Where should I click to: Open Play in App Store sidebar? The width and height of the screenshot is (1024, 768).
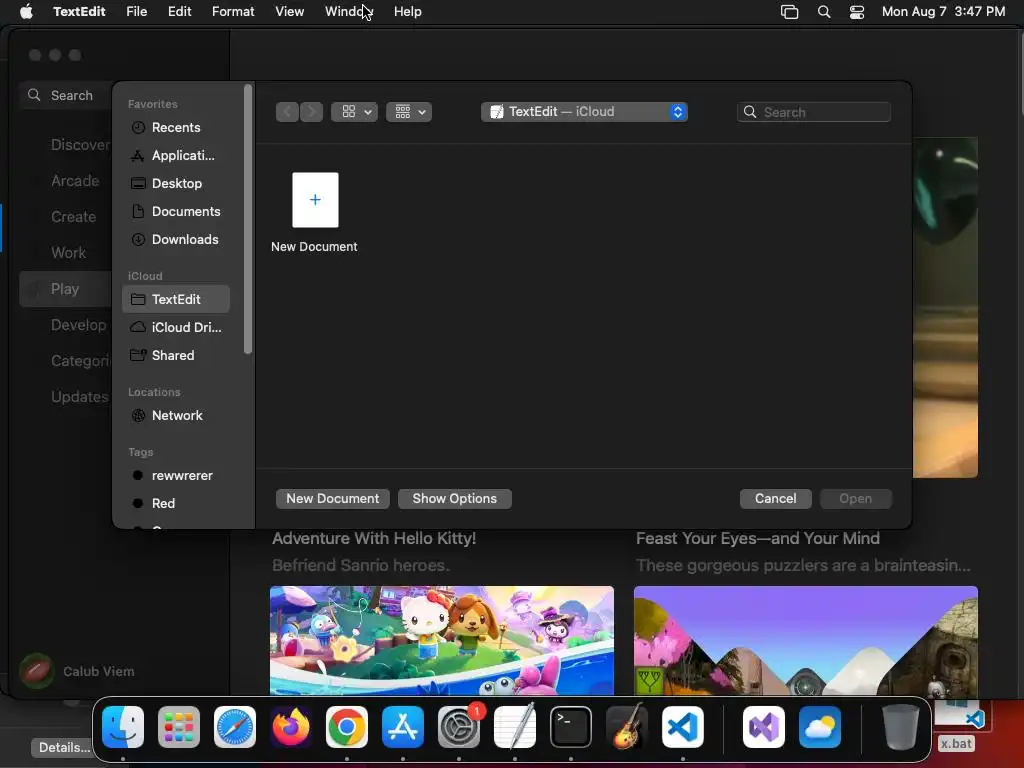[65, 289]
